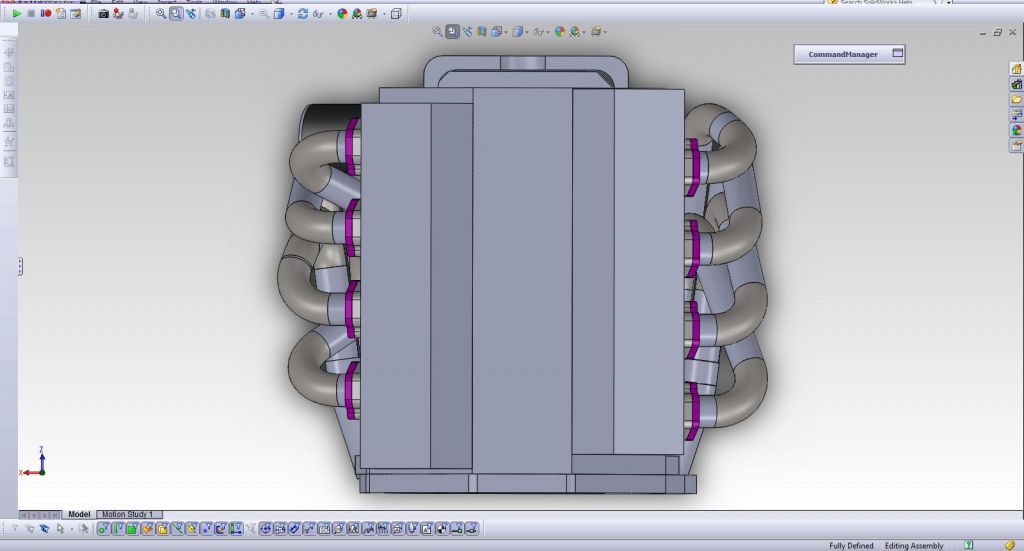Click the Rotate View icon in top toolbar
Viewport: 1024px width, 551px height.
[302, 14]
